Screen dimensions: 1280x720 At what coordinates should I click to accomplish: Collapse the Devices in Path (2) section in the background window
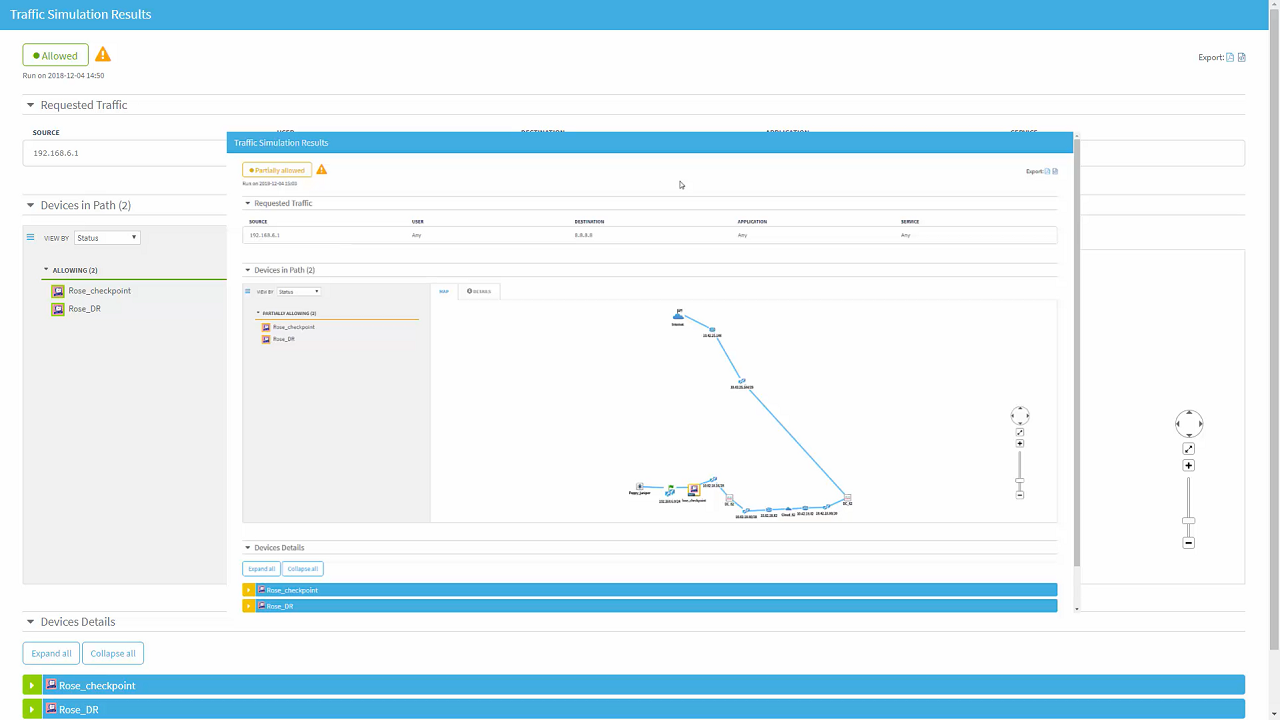[30, 205]
